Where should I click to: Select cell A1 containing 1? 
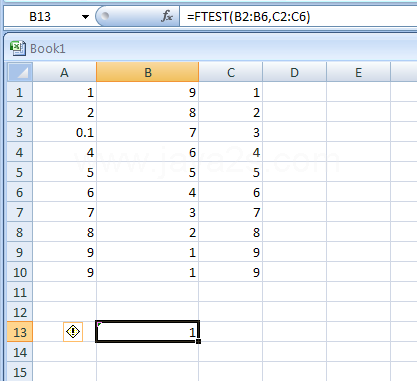point(64,92)
